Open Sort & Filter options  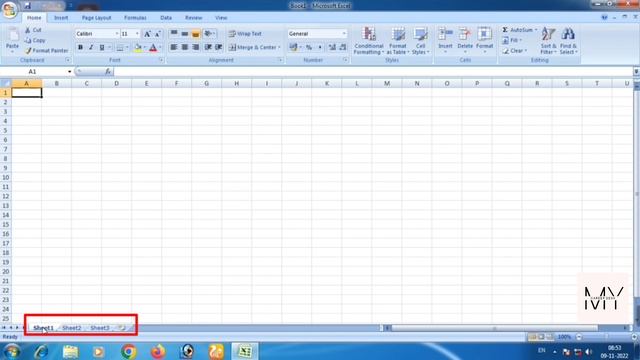[548, 40]
